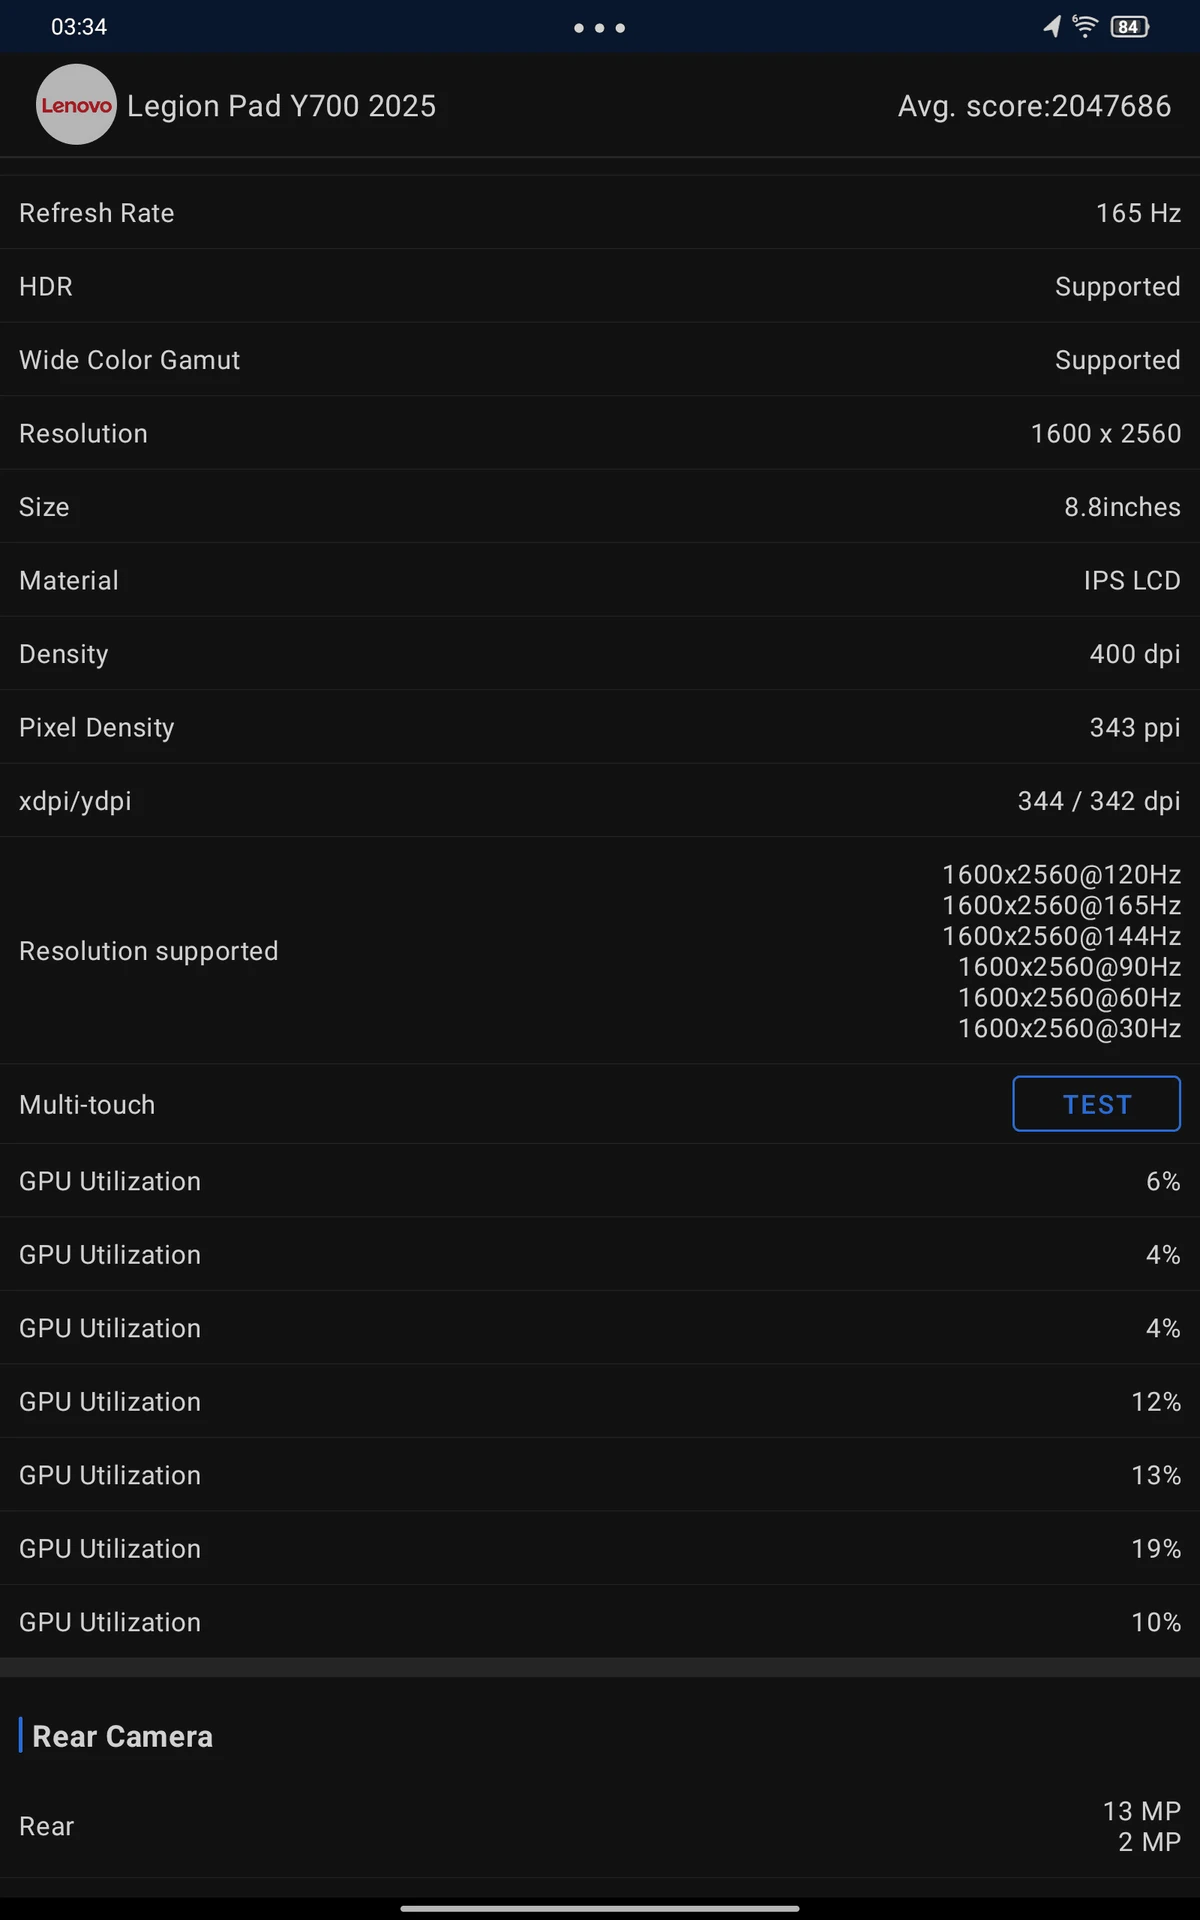Viewport: 1200px width, 1920px height.
Task: Tap the Resolution supported list row
Action: tap(600, 951)
